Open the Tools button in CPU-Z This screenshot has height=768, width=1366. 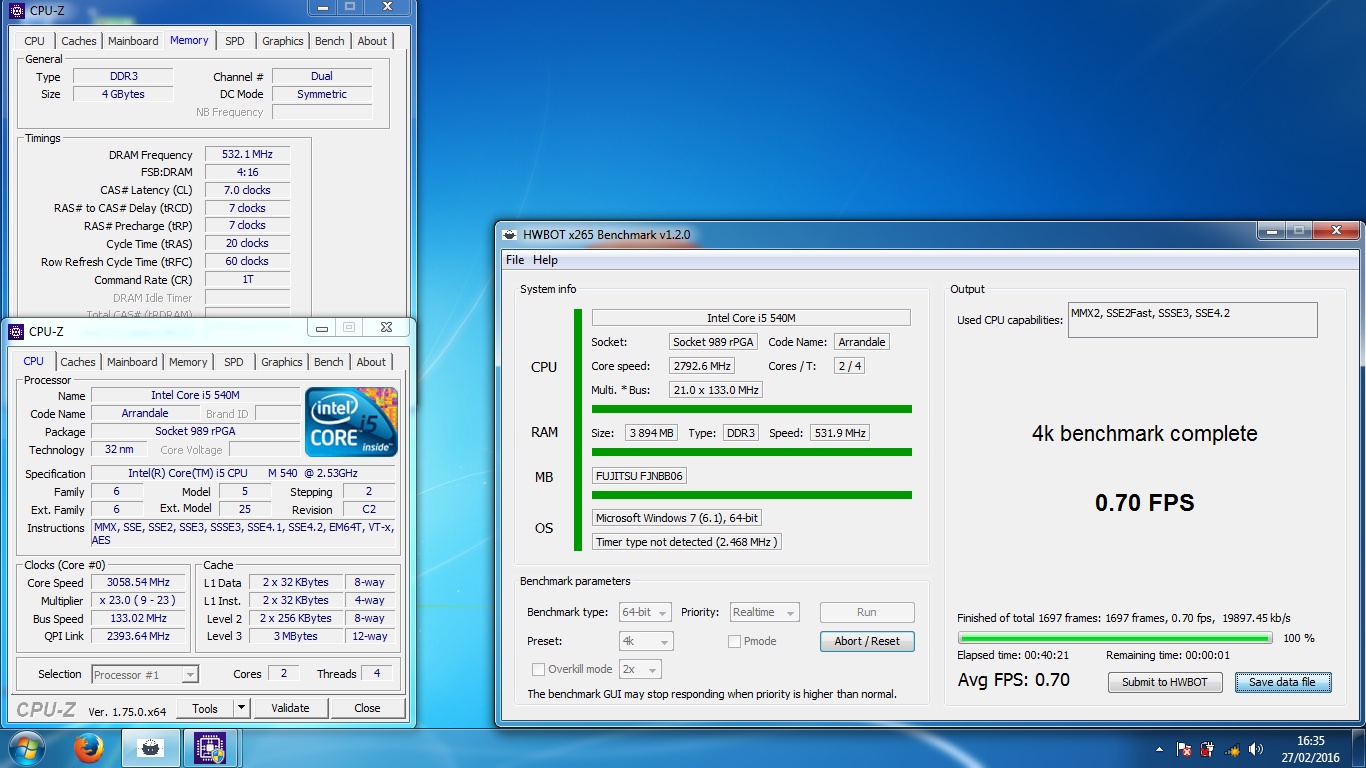205,708
